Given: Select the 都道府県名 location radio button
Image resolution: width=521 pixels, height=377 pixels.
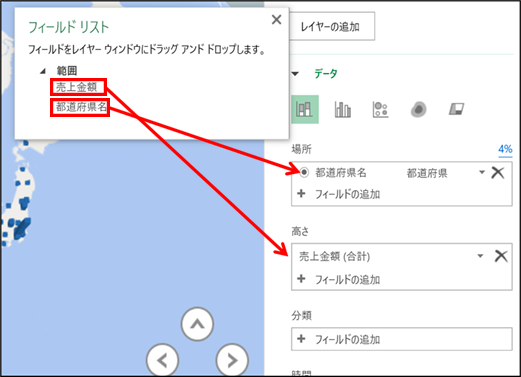Looking at the screenshot, I should click(x=304, y=172).
